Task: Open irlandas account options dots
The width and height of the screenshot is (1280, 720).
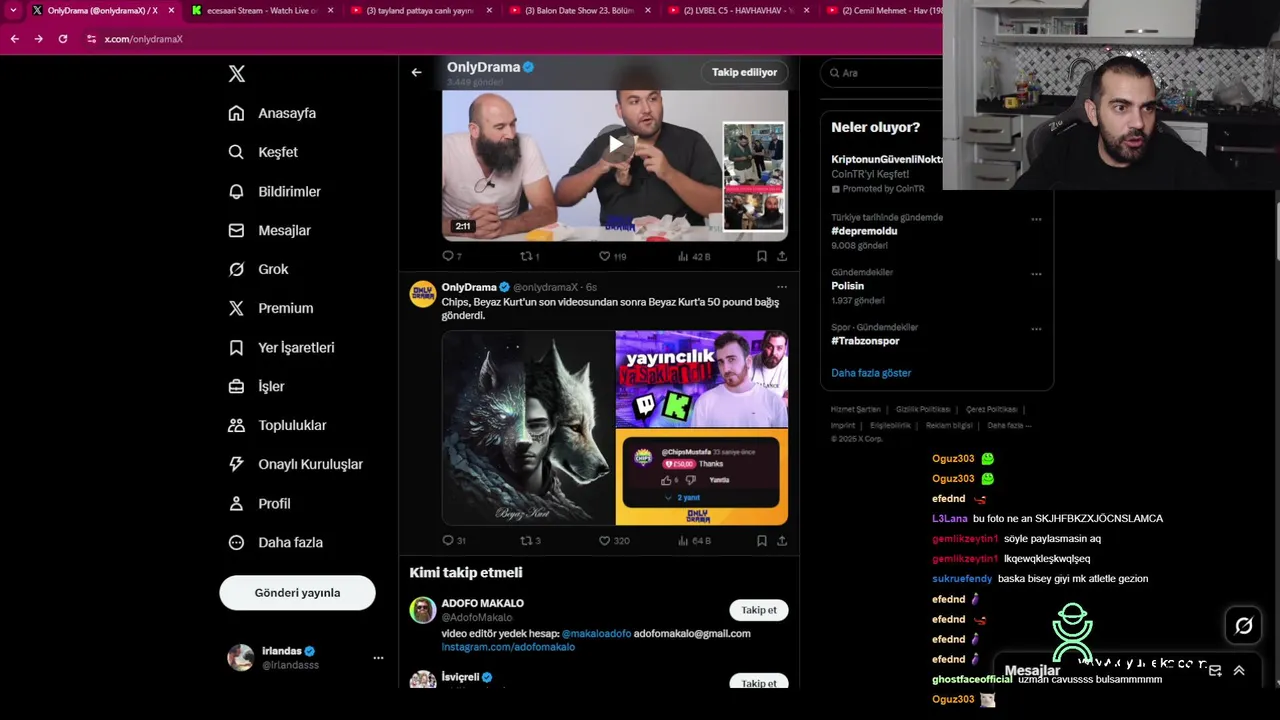Action: click(378, 658)
